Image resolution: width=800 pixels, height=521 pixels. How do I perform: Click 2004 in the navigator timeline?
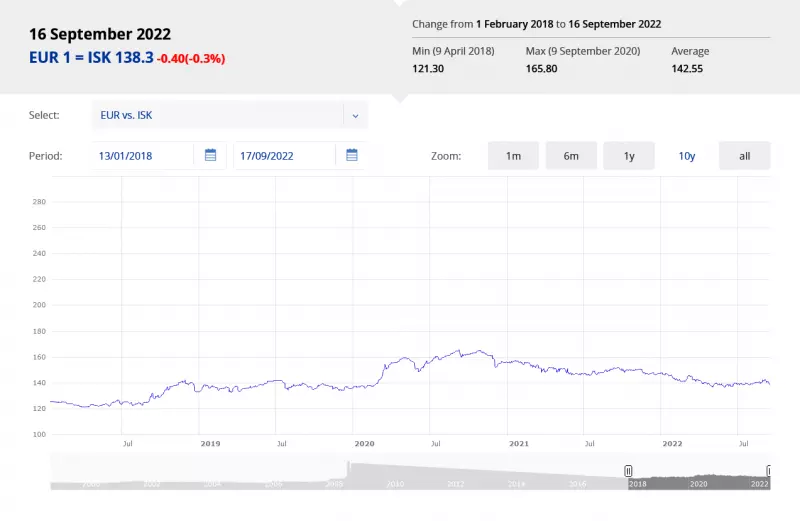(212, 484)
